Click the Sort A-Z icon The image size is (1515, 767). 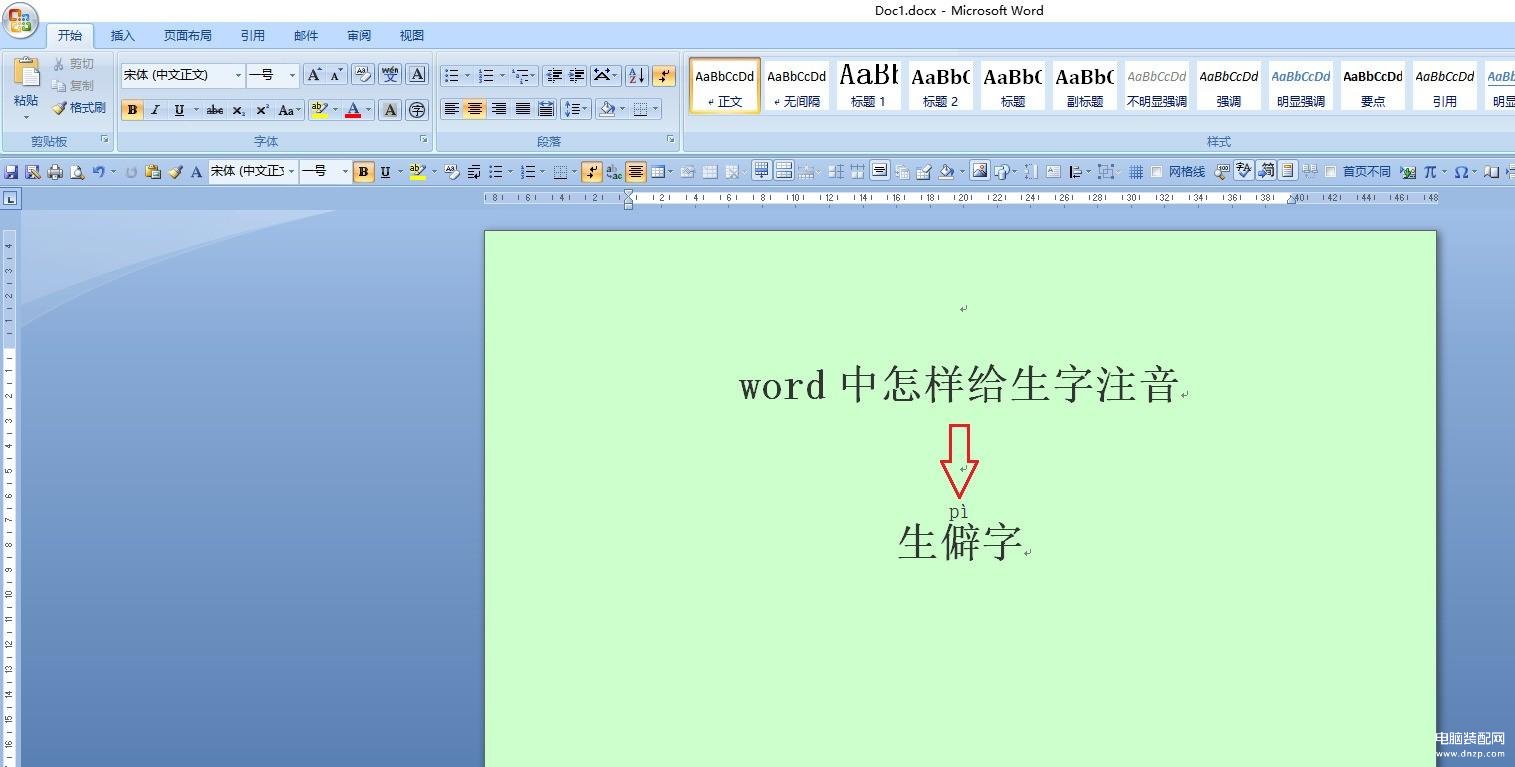[x=636, y=76]
